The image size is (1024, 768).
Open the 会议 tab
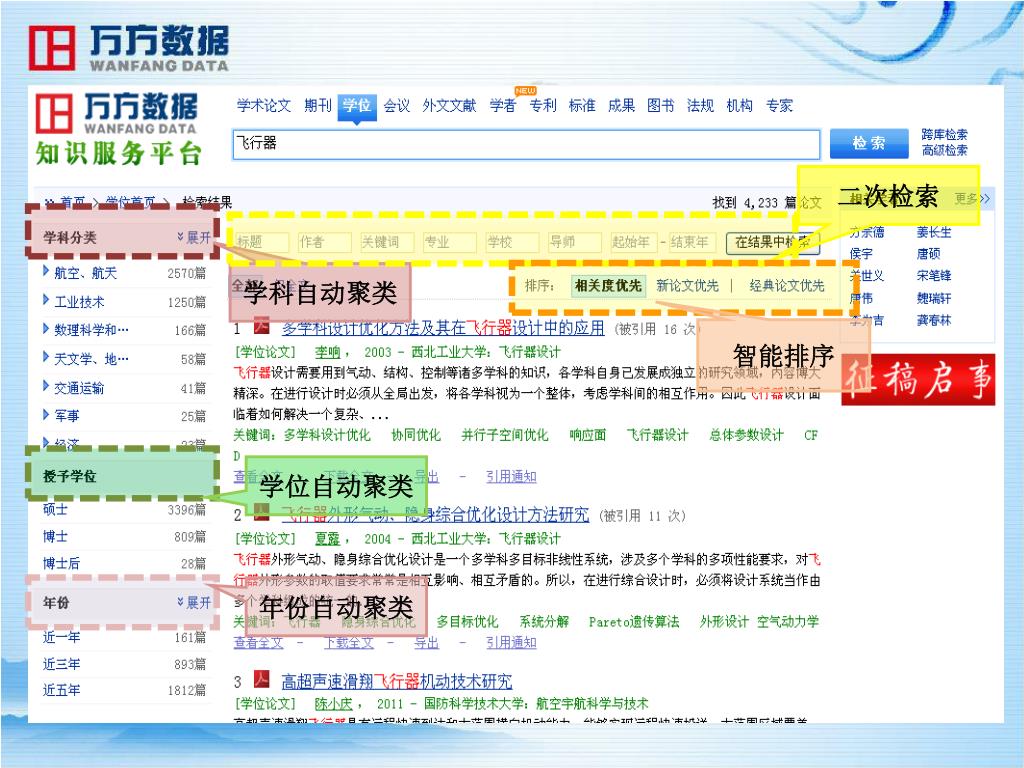396,105
